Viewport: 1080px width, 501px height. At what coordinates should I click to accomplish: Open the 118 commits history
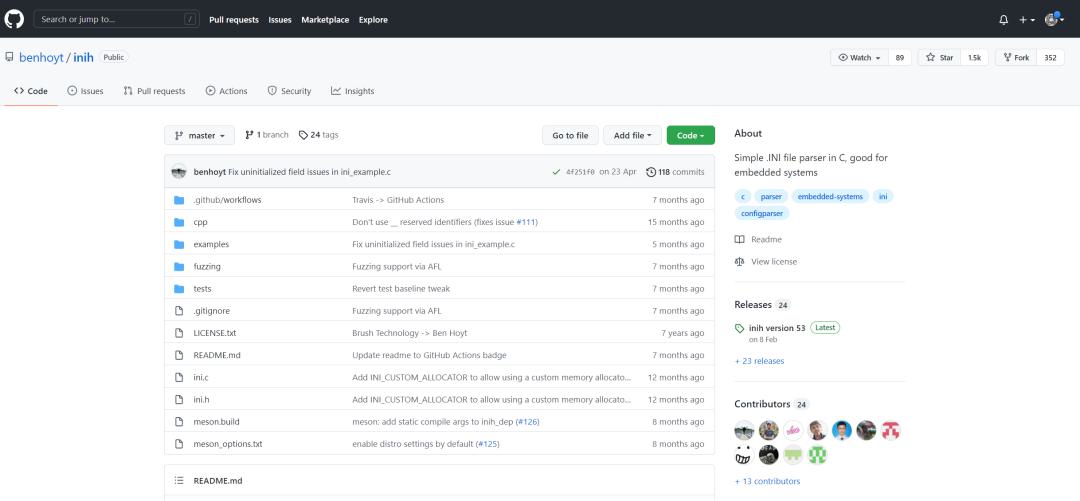point(675,172)
